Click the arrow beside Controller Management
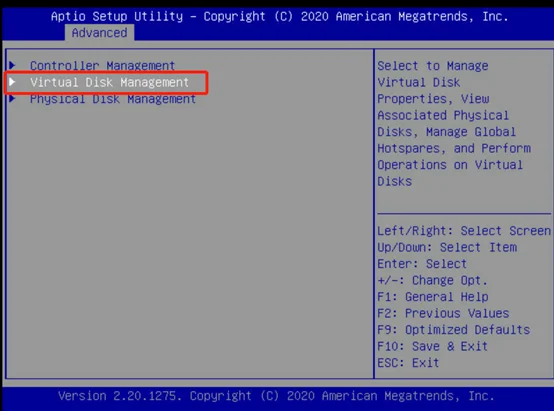Screen dimensions: 554x411 pos(12,65)
